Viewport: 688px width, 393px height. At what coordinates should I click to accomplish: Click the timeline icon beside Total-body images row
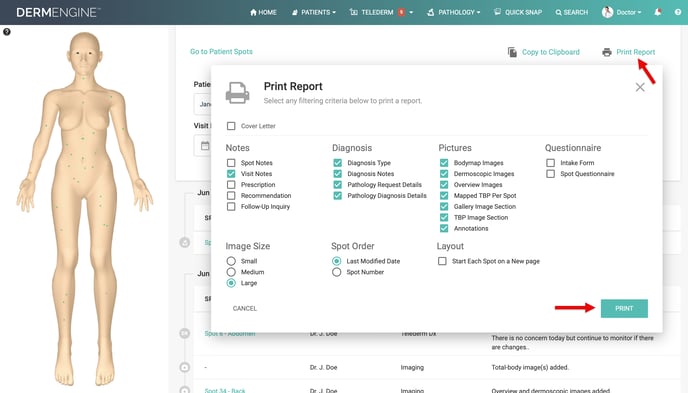point(185,367)
